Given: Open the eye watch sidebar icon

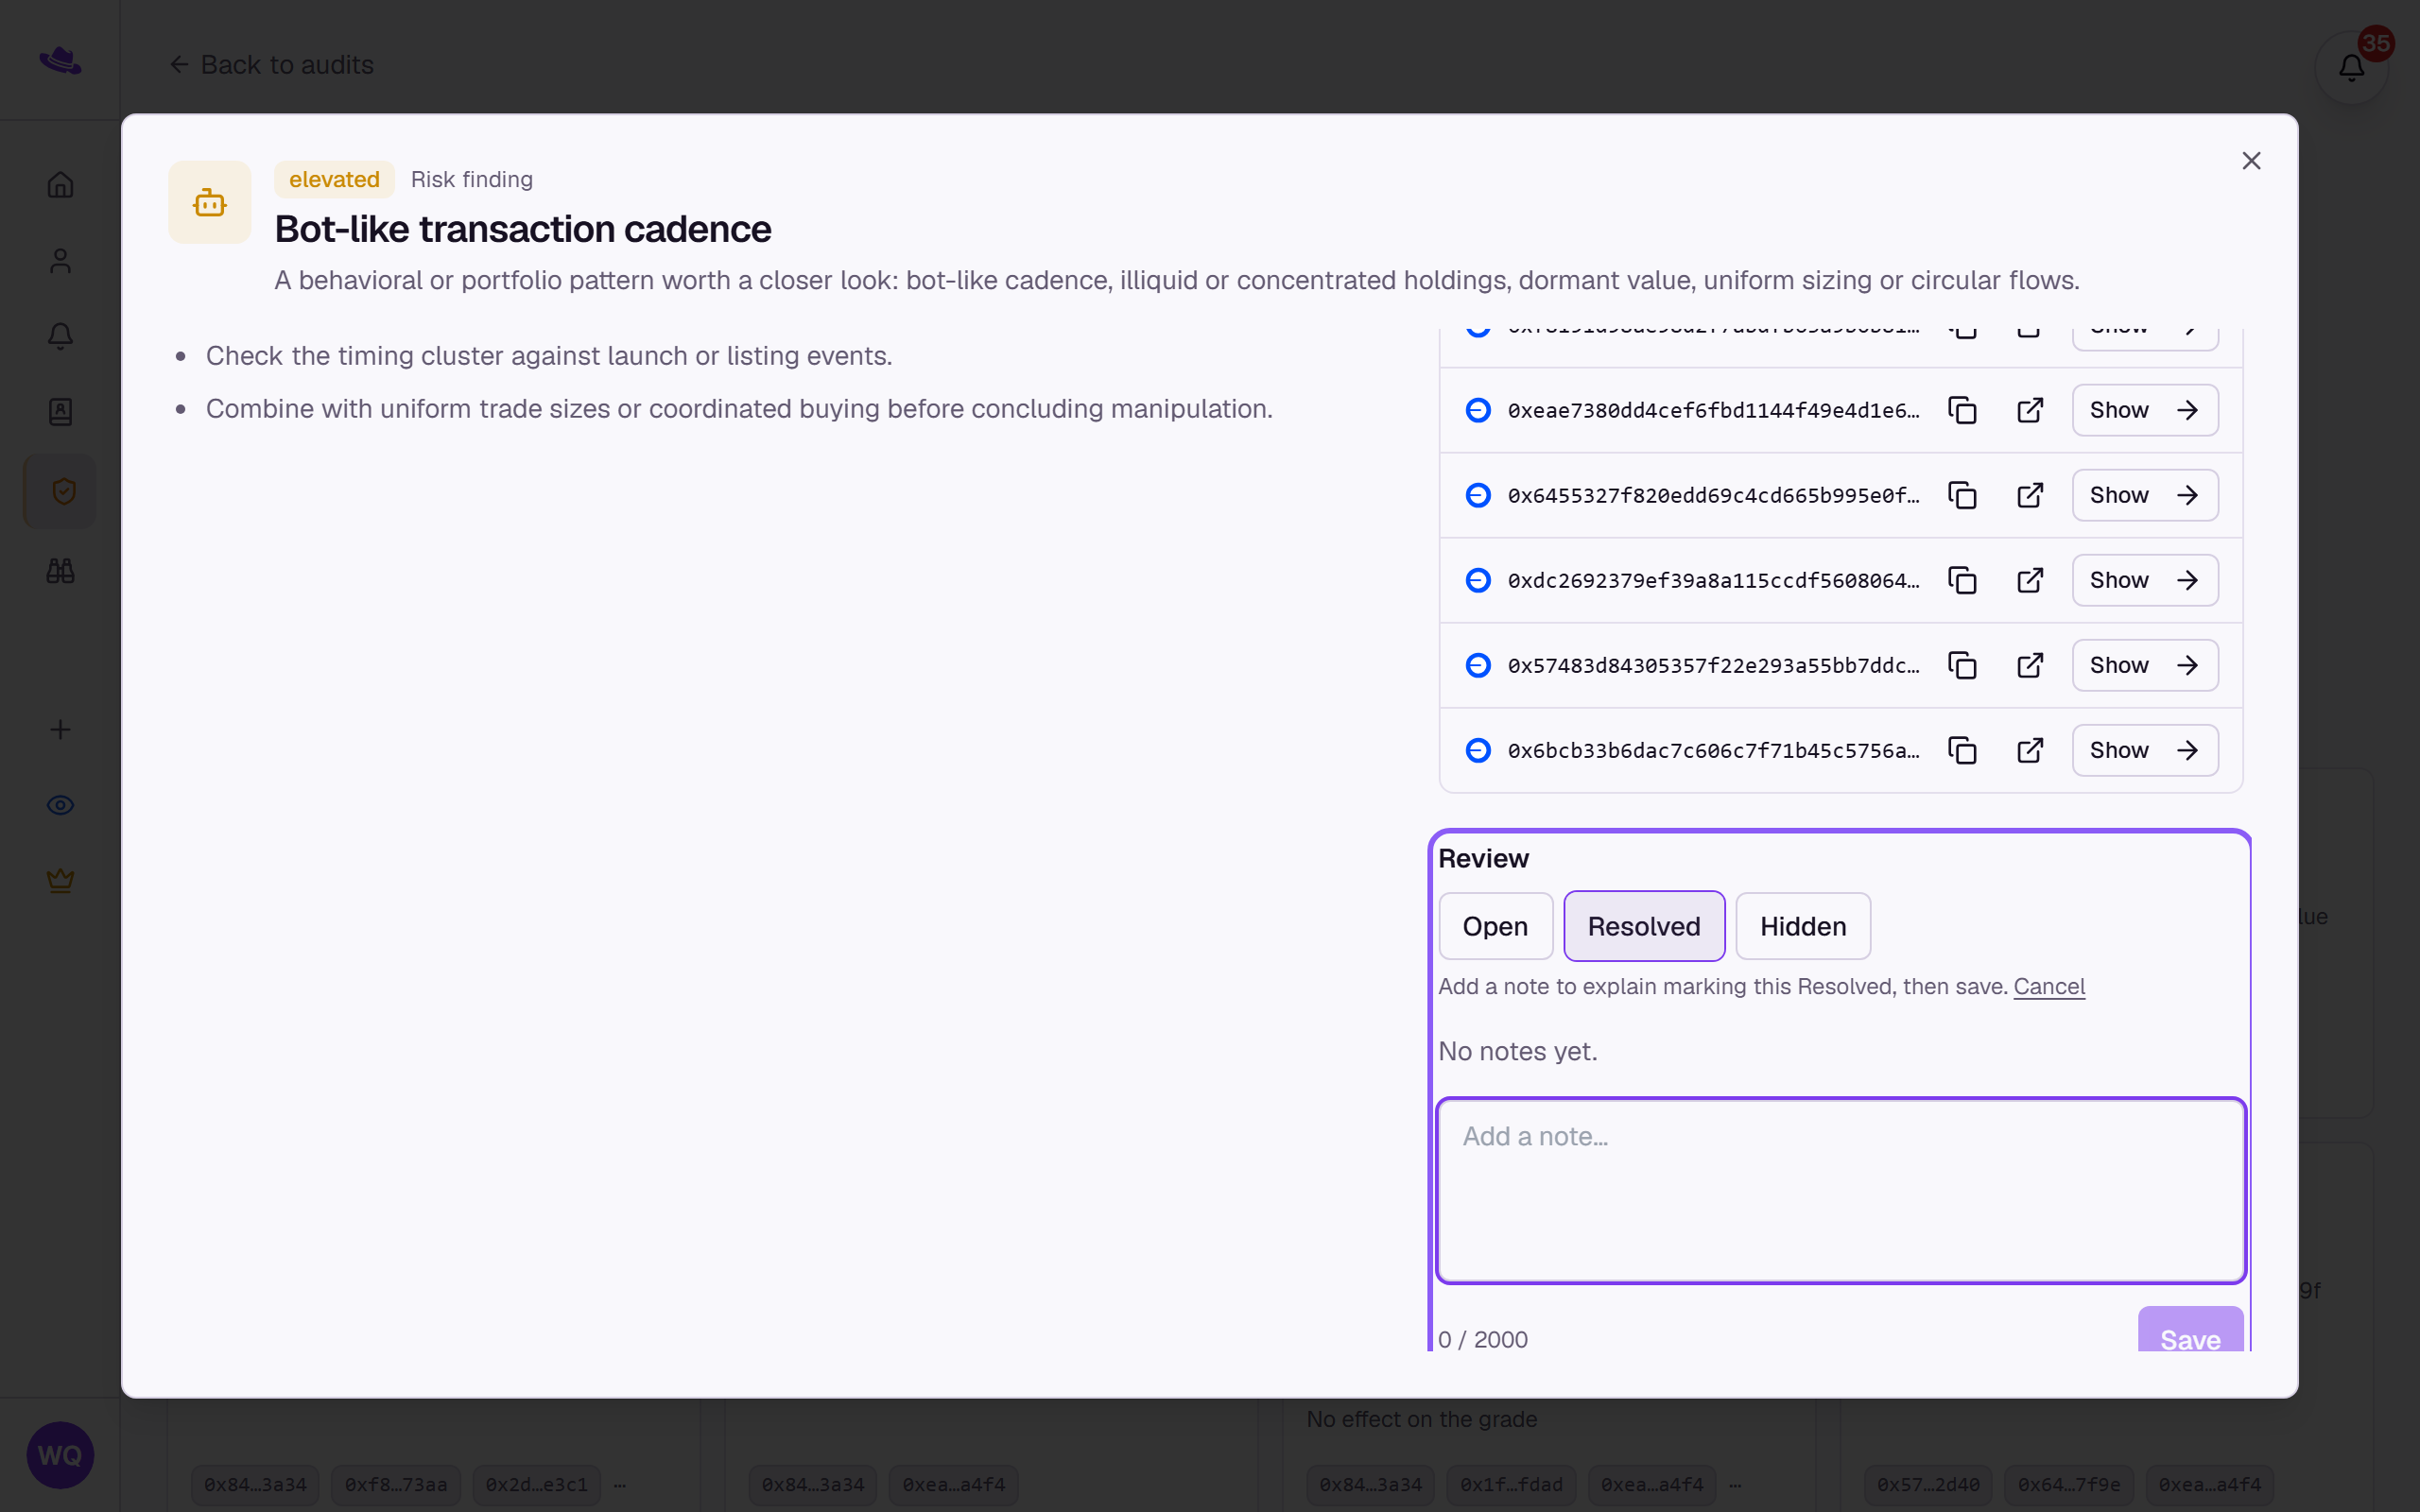Looking at the screenshot, I should 60,805.
